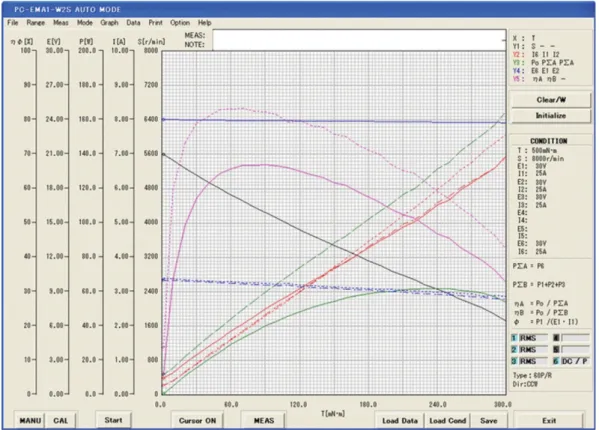
Task: Click the Exit button
Action: click(549, 420)
